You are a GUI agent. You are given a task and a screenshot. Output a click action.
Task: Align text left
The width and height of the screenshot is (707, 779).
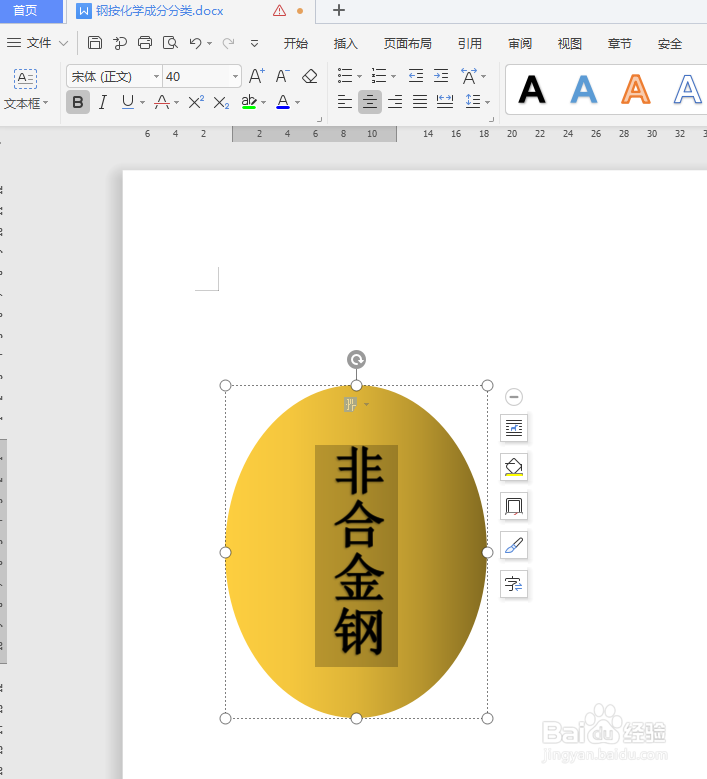pyautogui.click(x=345, y=102)
